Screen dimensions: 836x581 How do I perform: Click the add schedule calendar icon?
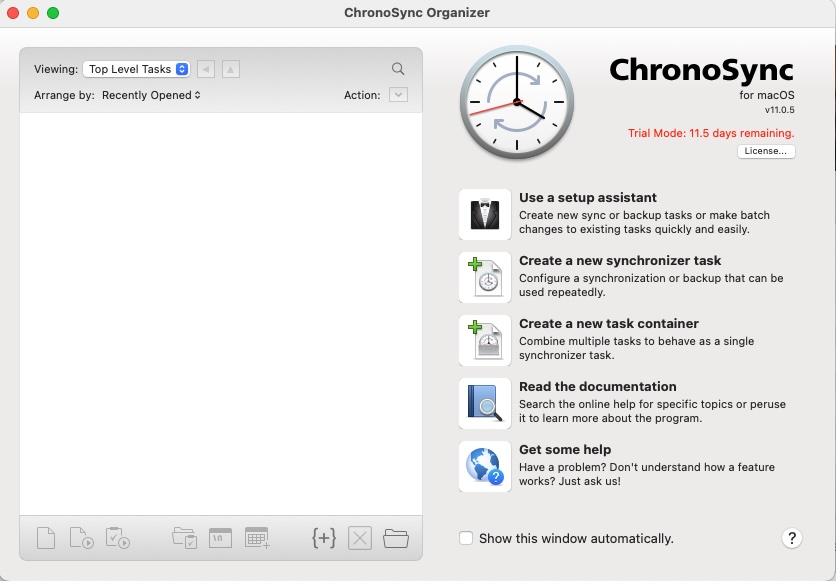(x=257, y=538)
